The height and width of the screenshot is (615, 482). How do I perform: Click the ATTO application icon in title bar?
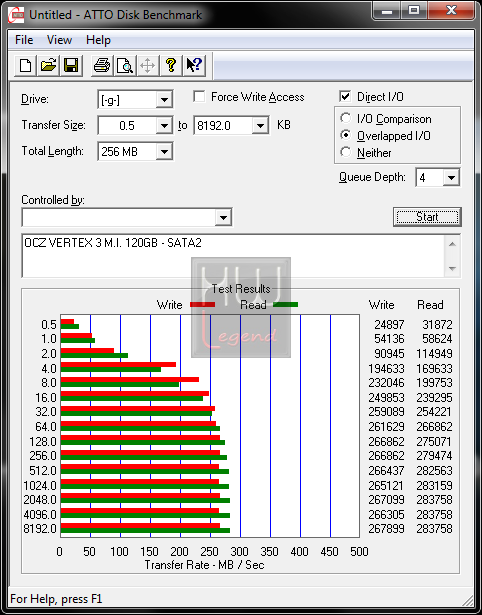coord(15,15)
